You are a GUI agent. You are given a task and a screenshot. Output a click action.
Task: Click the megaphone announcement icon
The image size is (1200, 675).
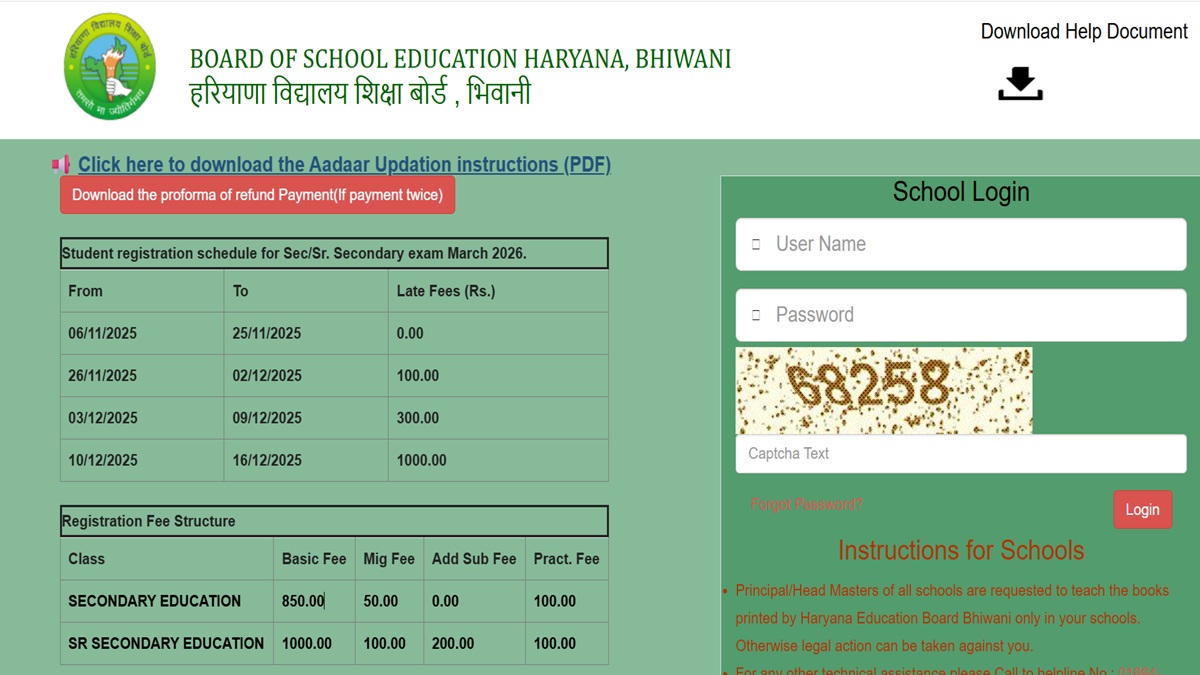coord(62,165)
